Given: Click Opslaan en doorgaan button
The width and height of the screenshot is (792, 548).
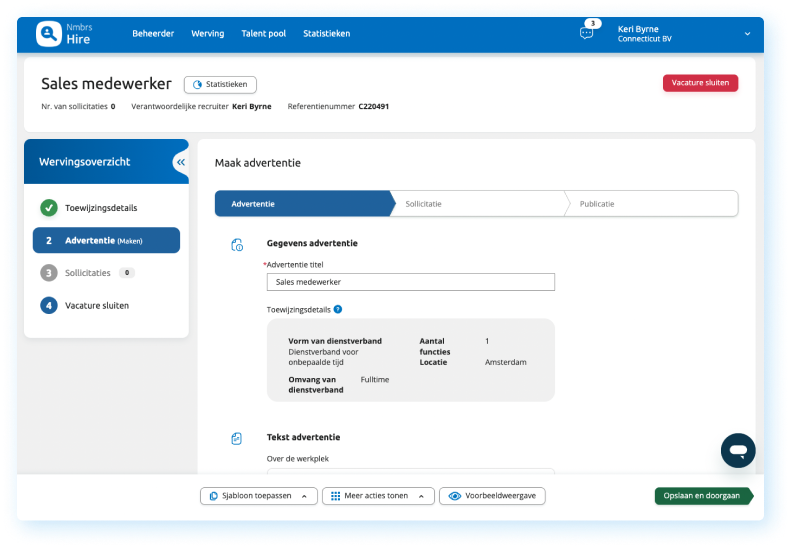Looking at the screenshot, I should tap(703, 496).
